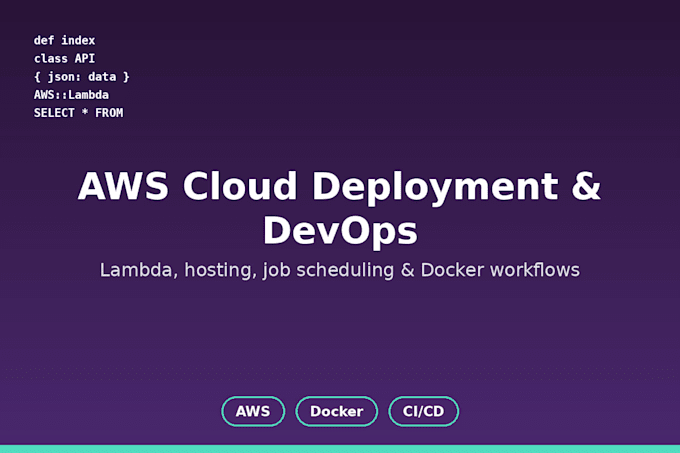Viewport: 680px width, 453px height.
Task: Click the AWS tag pill
Action: [253, 411]
